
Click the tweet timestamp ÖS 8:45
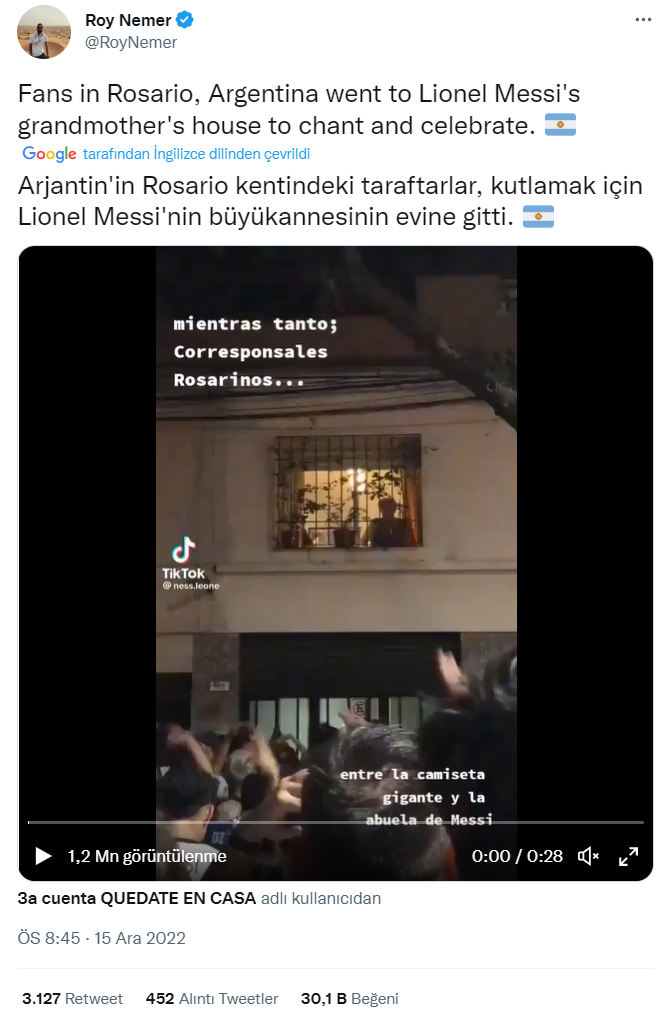49,938
